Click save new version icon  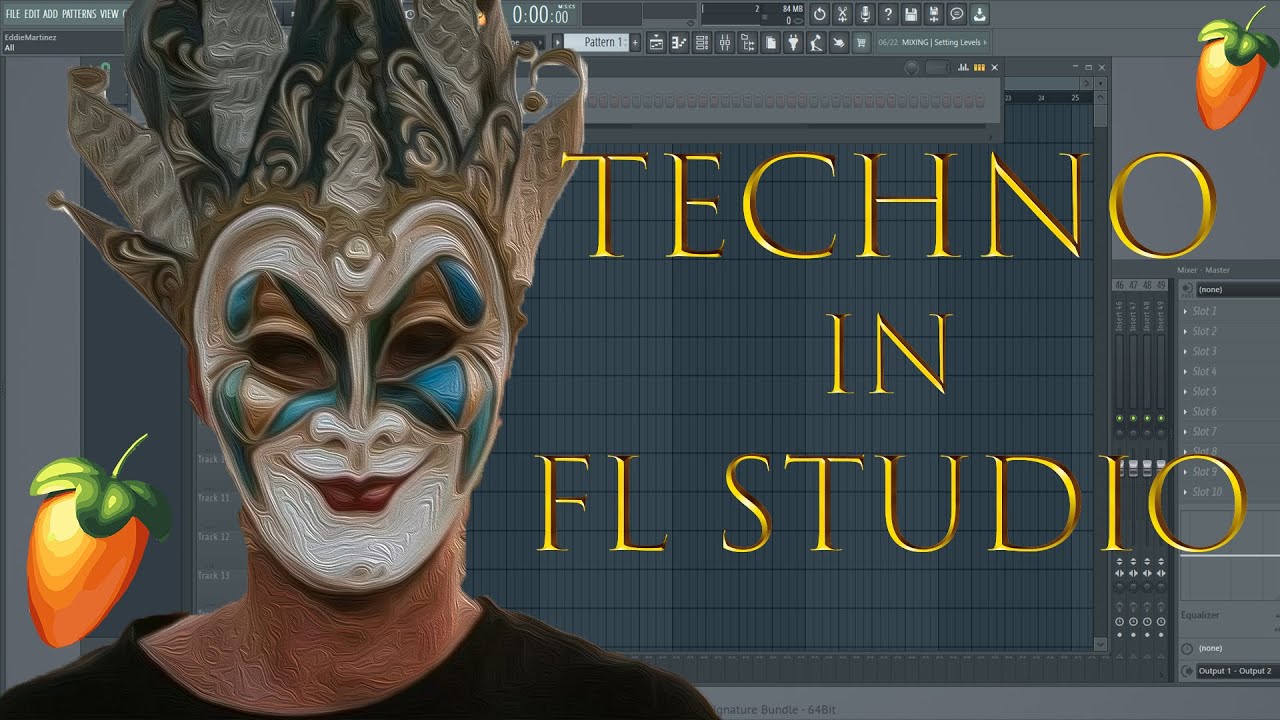coord(934,14)
